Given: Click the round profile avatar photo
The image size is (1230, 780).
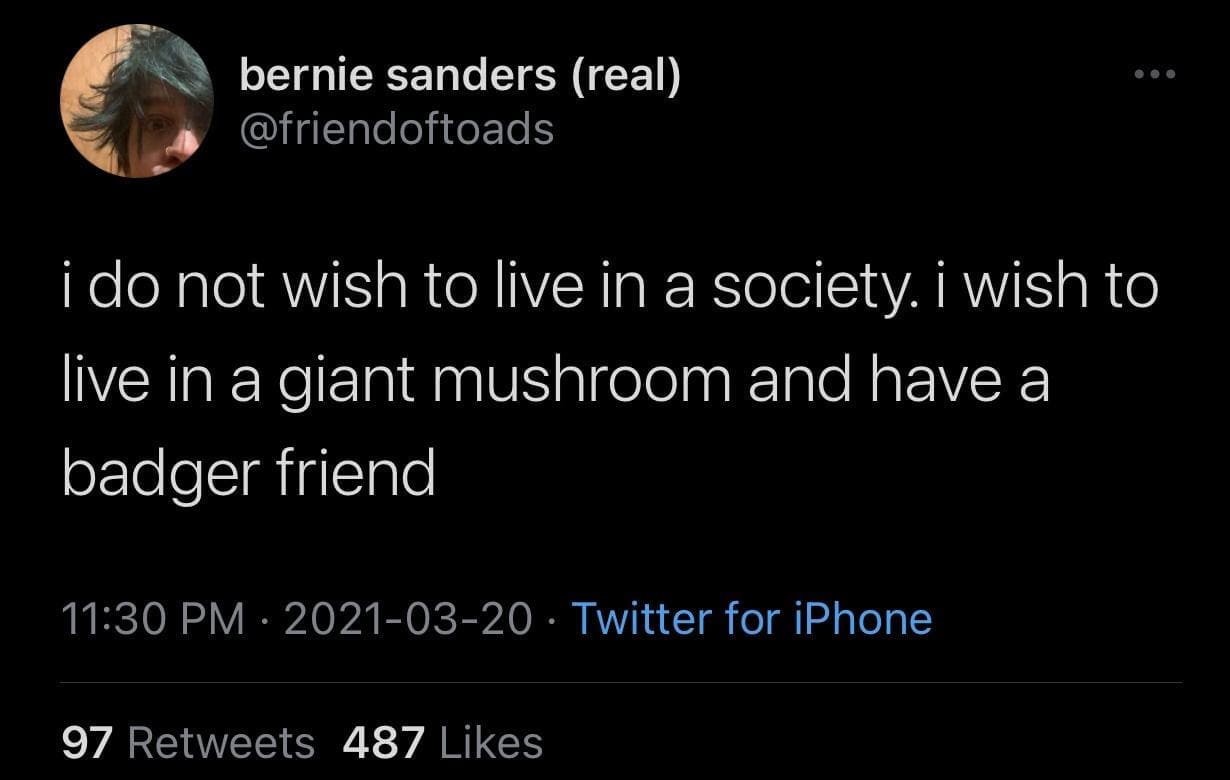Looking at the screenshot, I should [135, 101].
